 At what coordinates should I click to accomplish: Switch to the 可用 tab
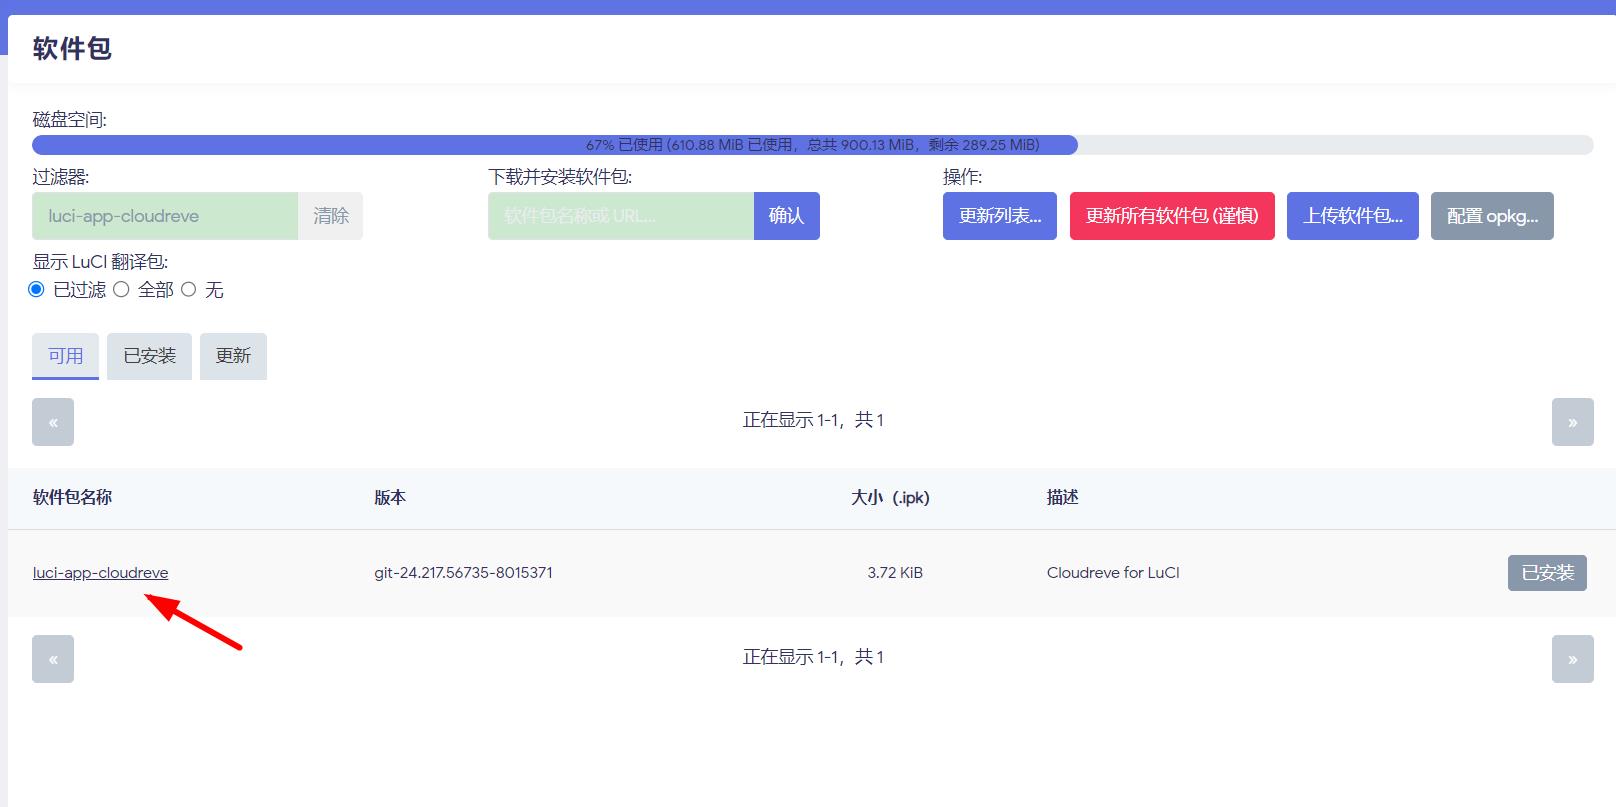pyautogui.click(x=66, y=356)
